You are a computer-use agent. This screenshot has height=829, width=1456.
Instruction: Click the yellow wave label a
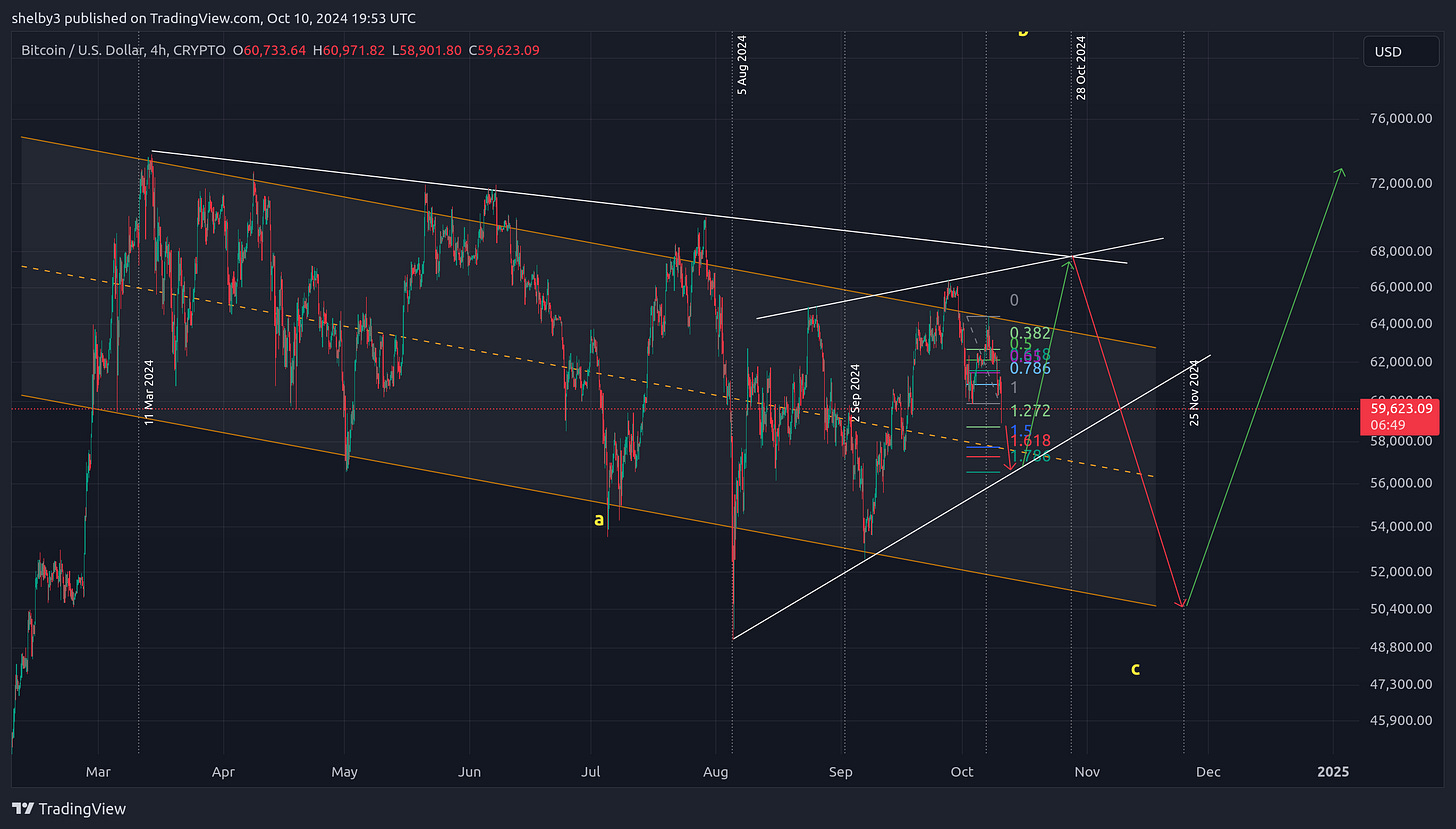[x=599, y=520]
